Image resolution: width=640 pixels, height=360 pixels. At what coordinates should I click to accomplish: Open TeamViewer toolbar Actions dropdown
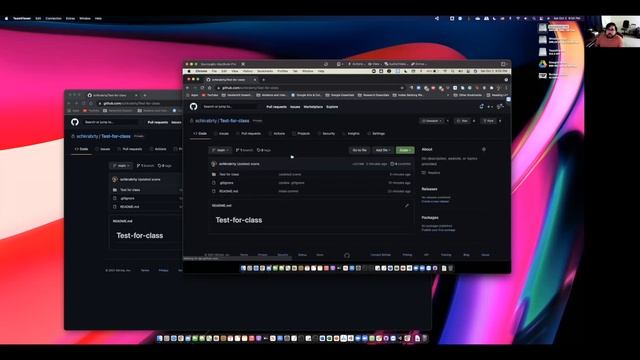click(x=357, y=64)
